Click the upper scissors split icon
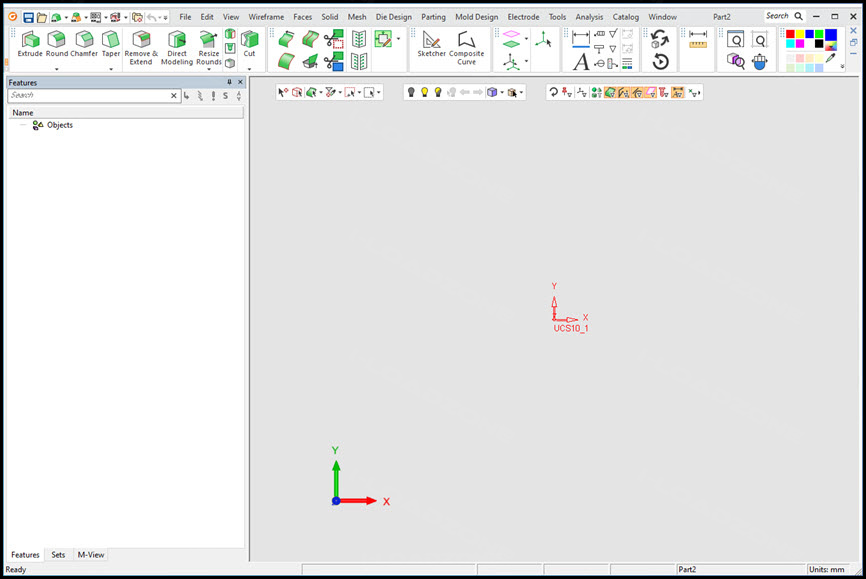The width and height of the screenshot is (866, 579). (334, 39)
